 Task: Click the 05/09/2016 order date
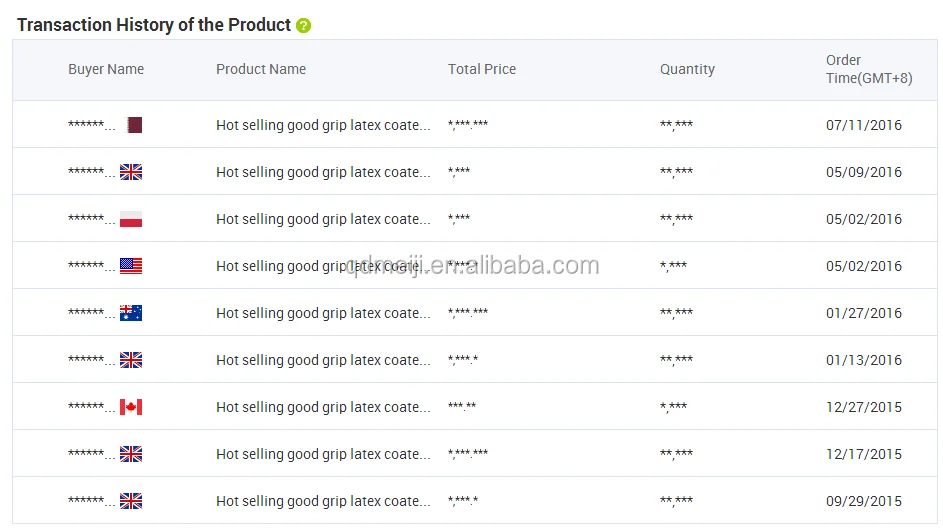tap(864, 172)
